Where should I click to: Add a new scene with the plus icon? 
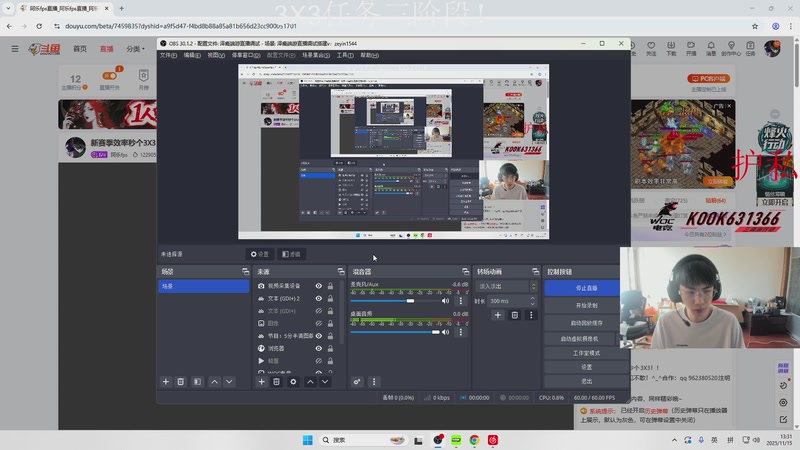pyautogui.click(x=165, y=382)
